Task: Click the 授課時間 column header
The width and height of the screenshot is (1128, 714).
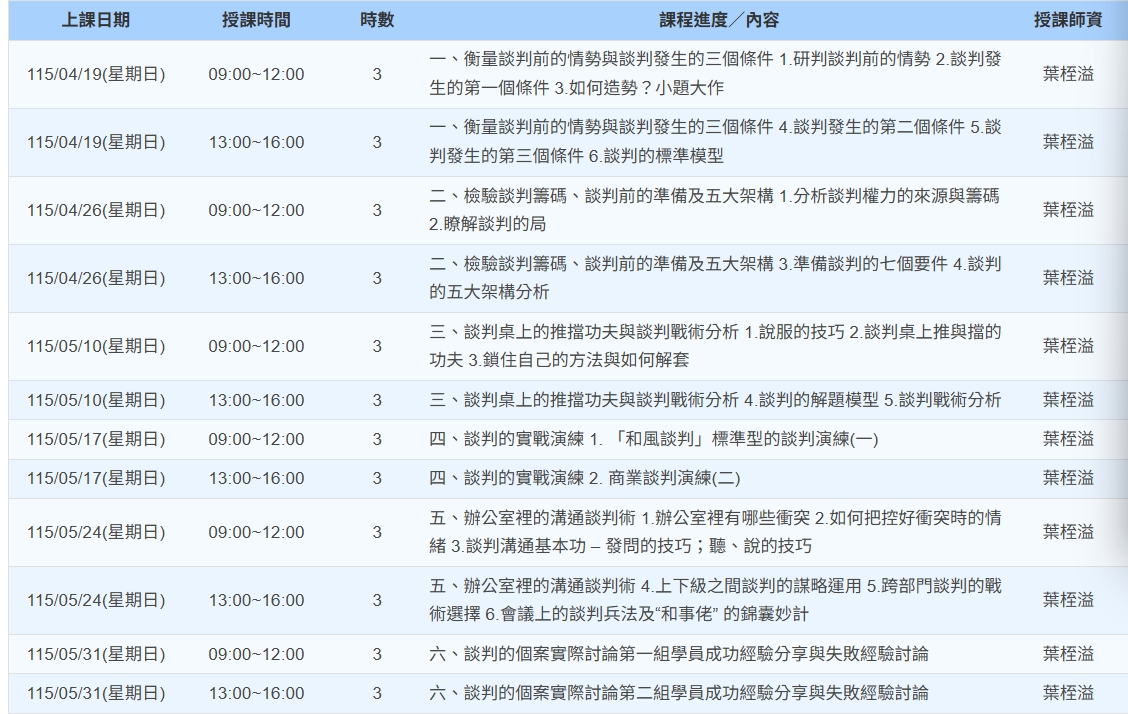Action: tap(256, 20)
